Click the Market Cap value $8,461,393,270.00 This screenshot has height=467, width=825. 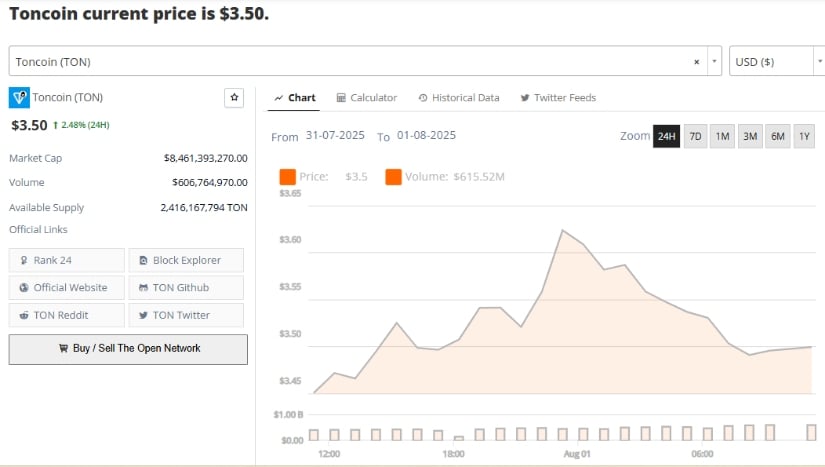(x=206, y=158)
